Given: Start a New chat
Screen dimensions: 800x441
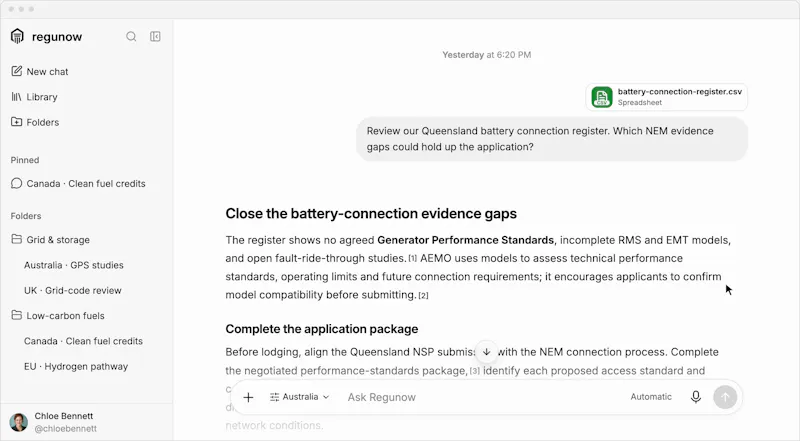Looking at the screenshot, I should pos(40,71).
